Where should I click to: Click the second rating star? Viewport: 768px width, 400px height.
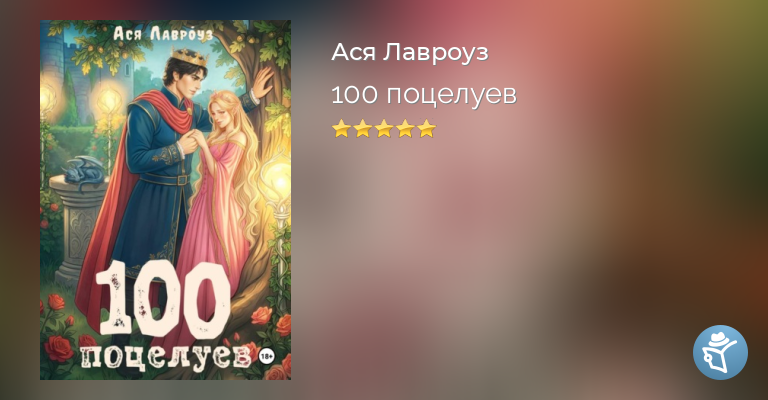[x=363, y=129]
